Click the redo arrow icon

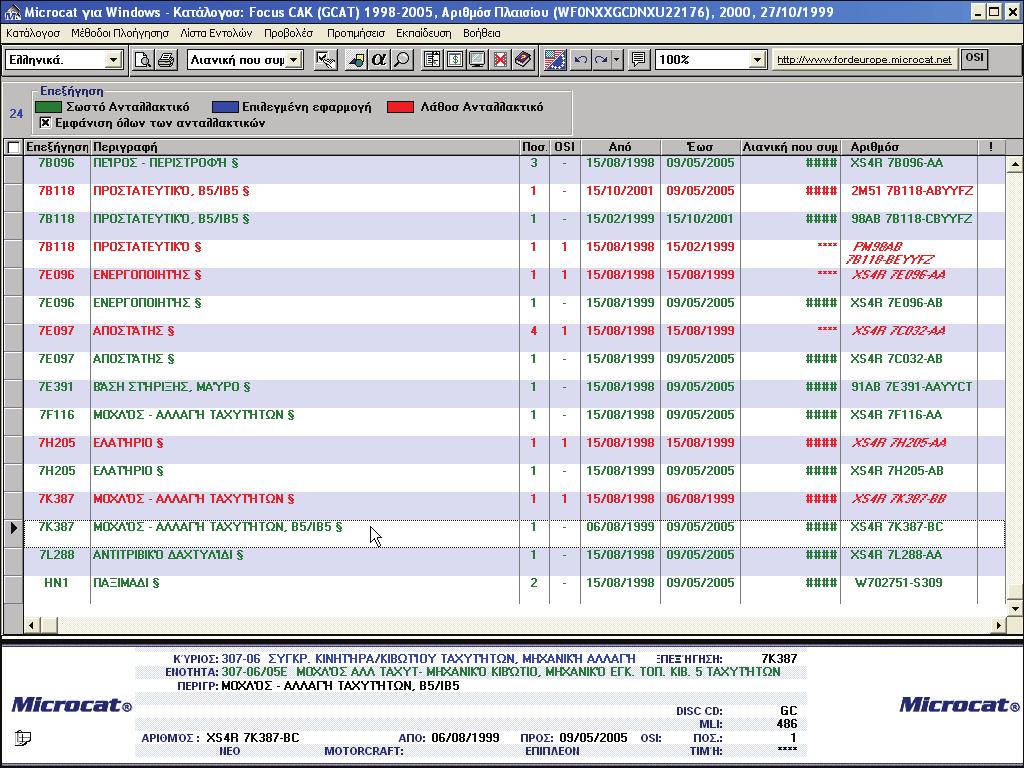point(601,60)
